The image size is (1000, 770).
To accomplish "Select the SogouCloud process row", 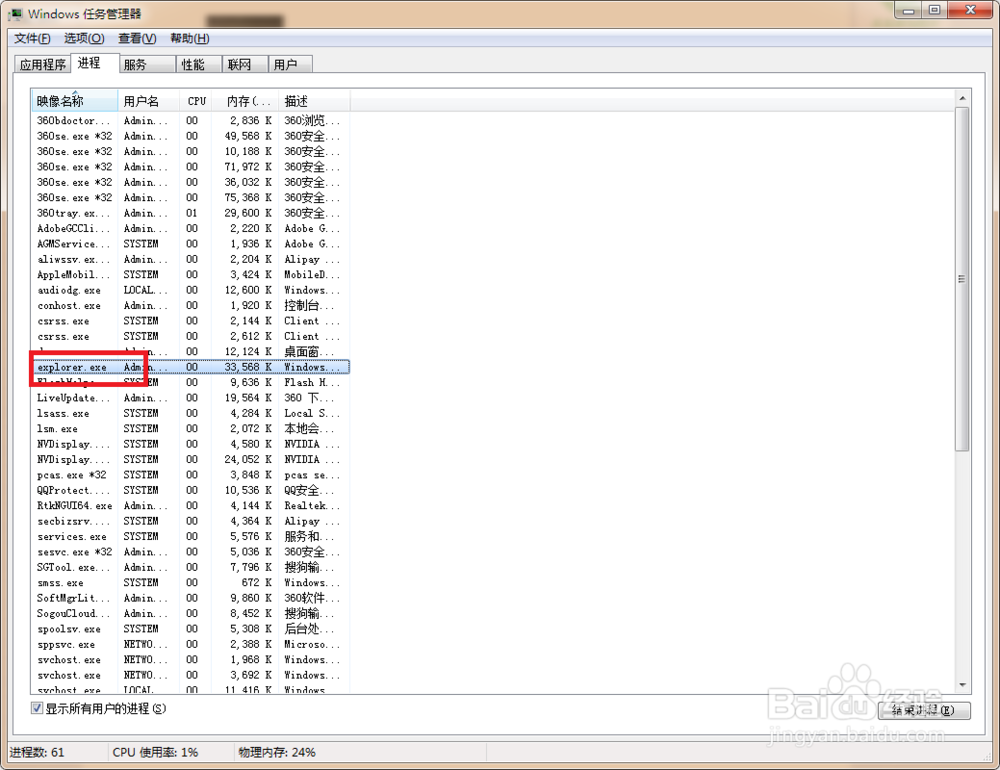I will click(190, 614).
